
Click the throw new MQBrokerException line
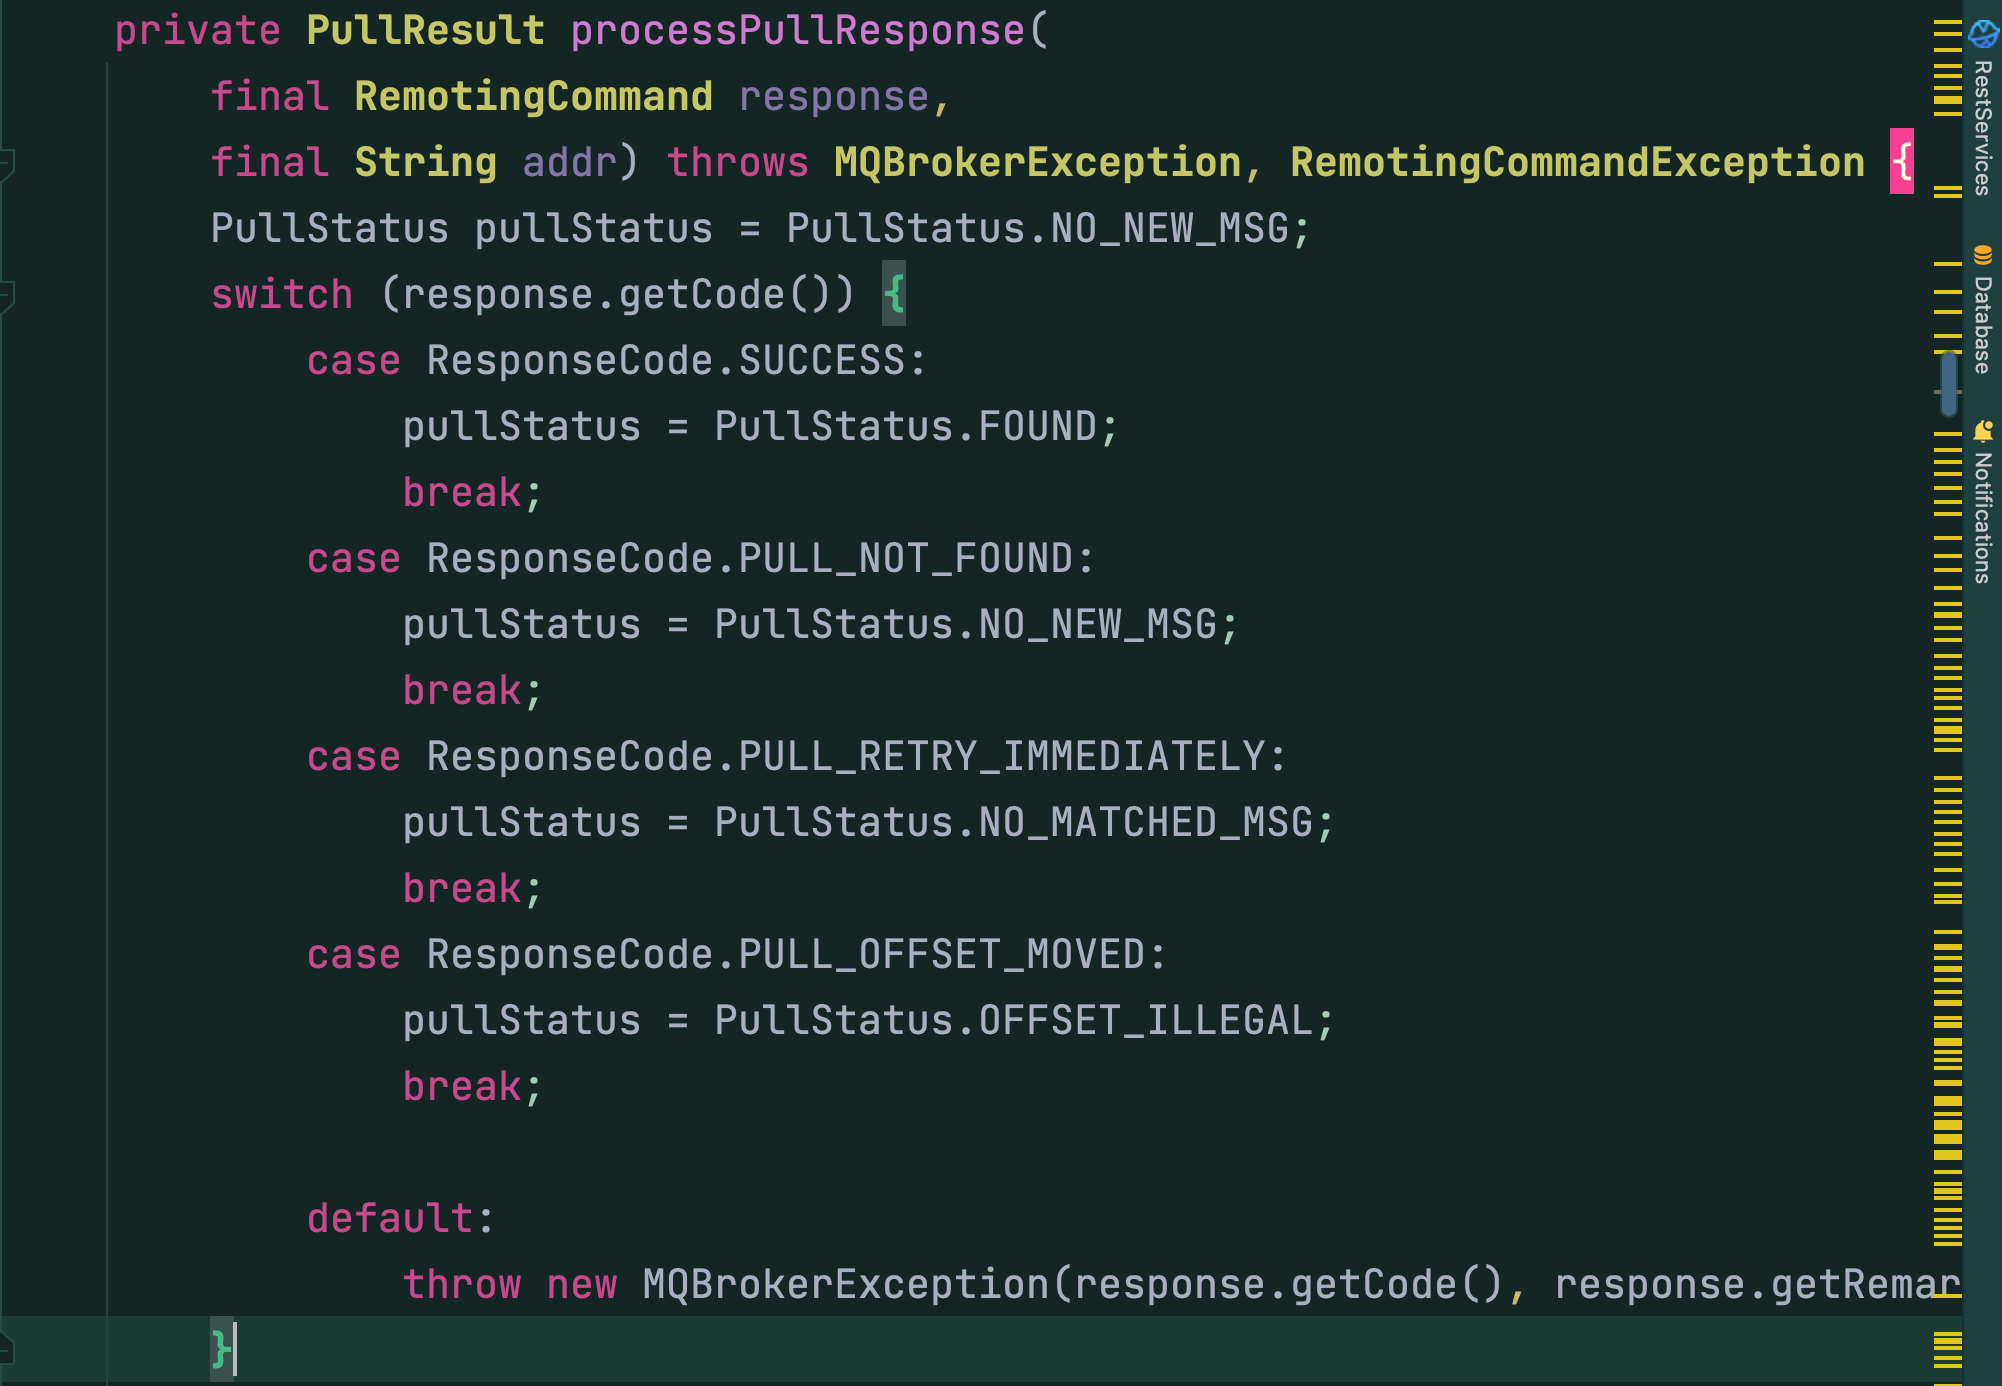(x=900, y=1283)
